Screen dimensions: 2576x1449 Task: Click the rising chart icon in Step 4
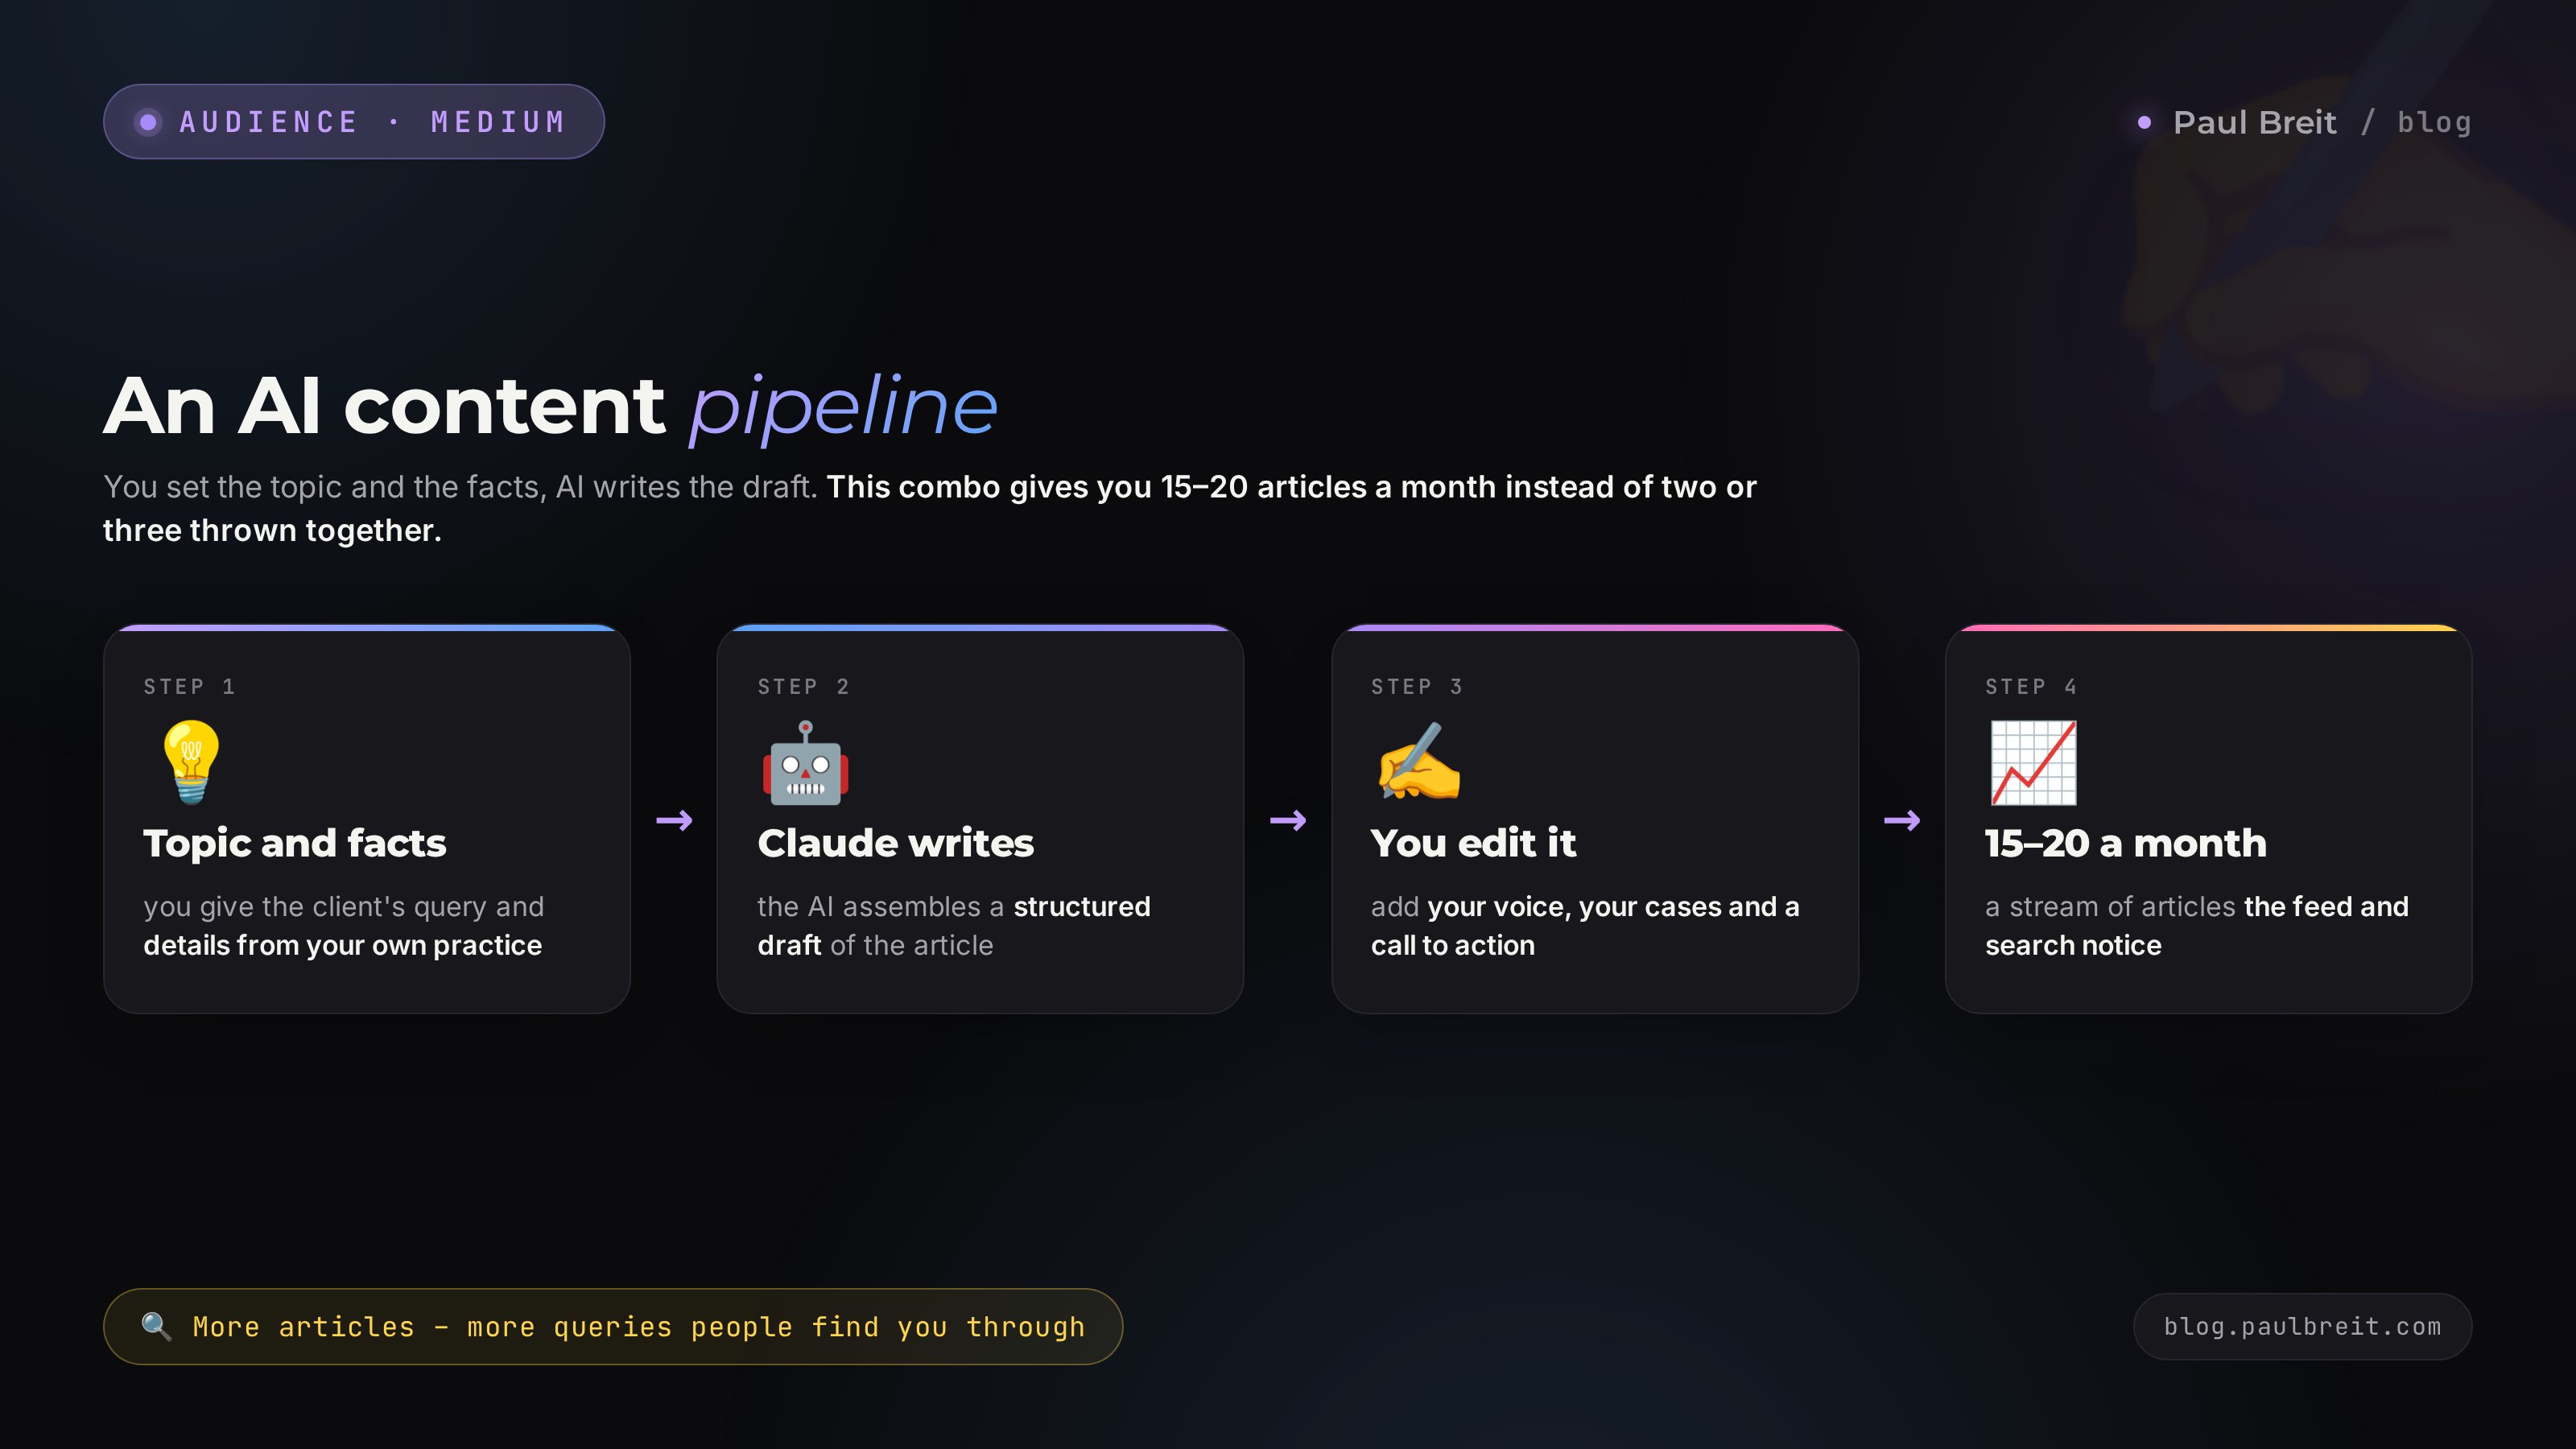pyautogui.click(x=2033, y=762)
